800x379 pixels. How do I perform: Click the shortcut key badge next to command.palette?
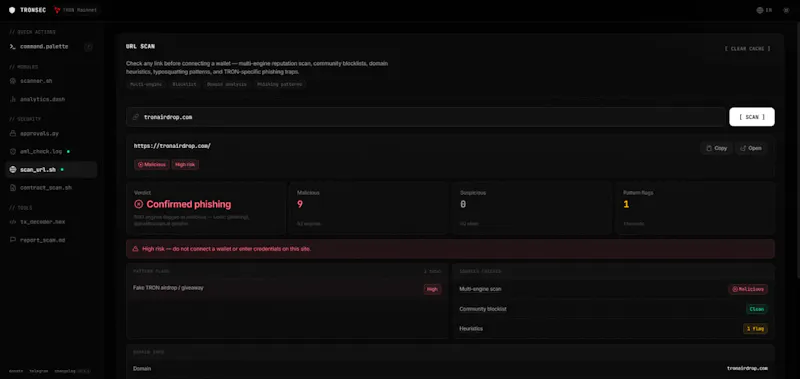point(88,46)
